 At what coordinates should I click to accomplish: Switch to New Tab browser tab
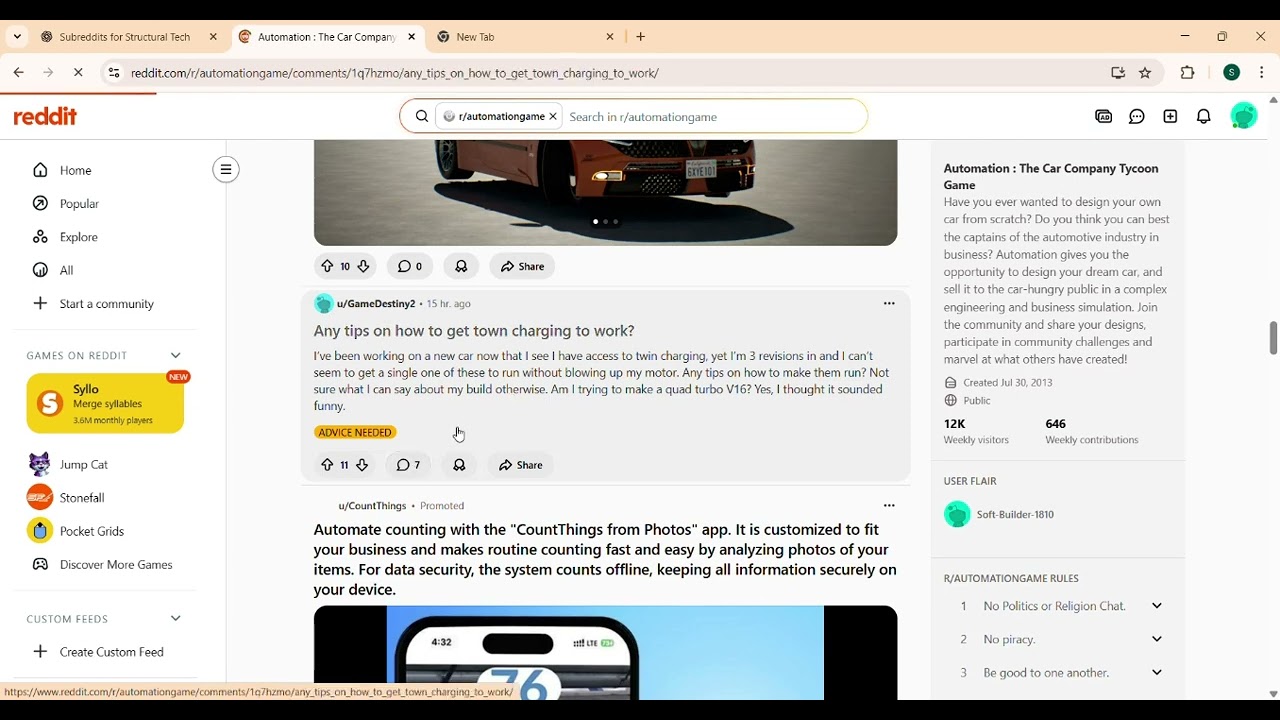pyautogui.click(x=525, y=37)
